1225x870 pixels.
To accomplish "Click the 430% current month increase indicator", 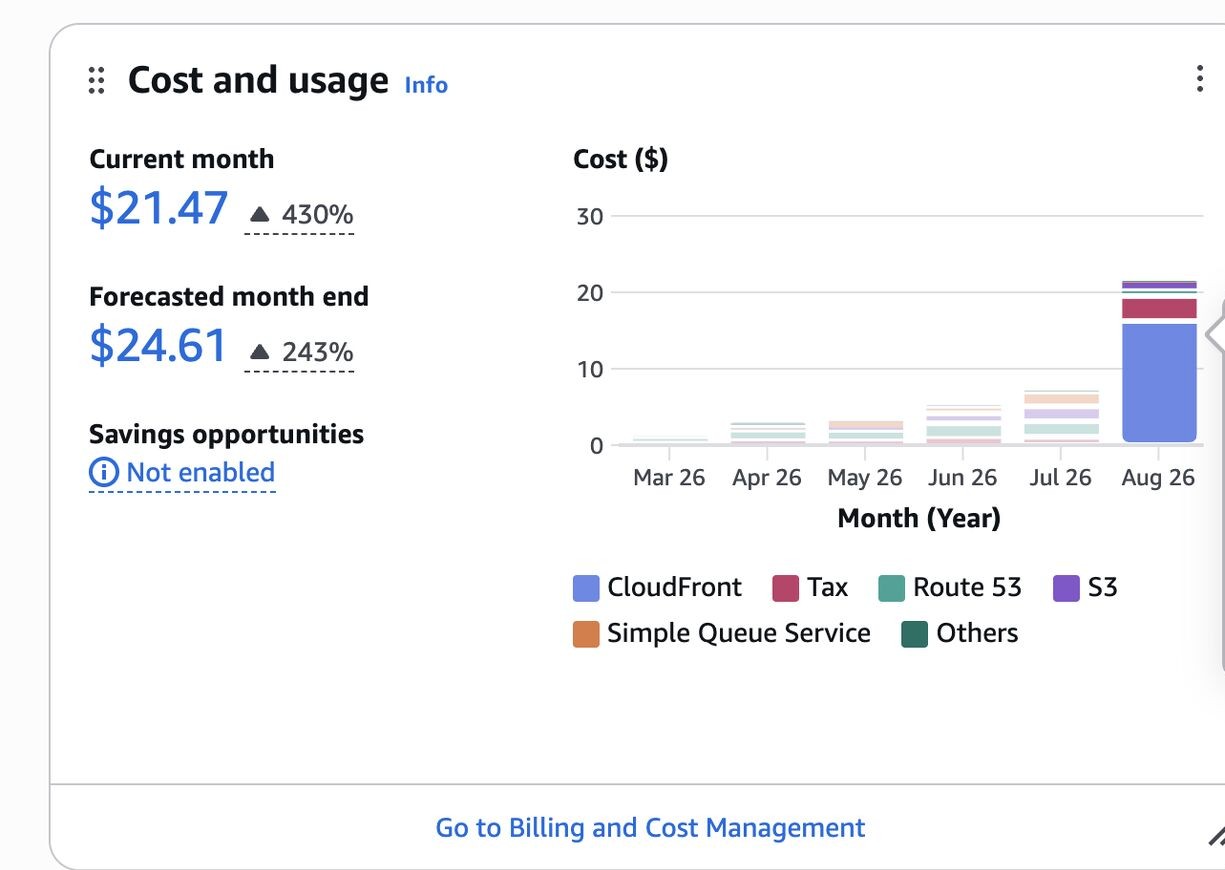I will [299, 214].
